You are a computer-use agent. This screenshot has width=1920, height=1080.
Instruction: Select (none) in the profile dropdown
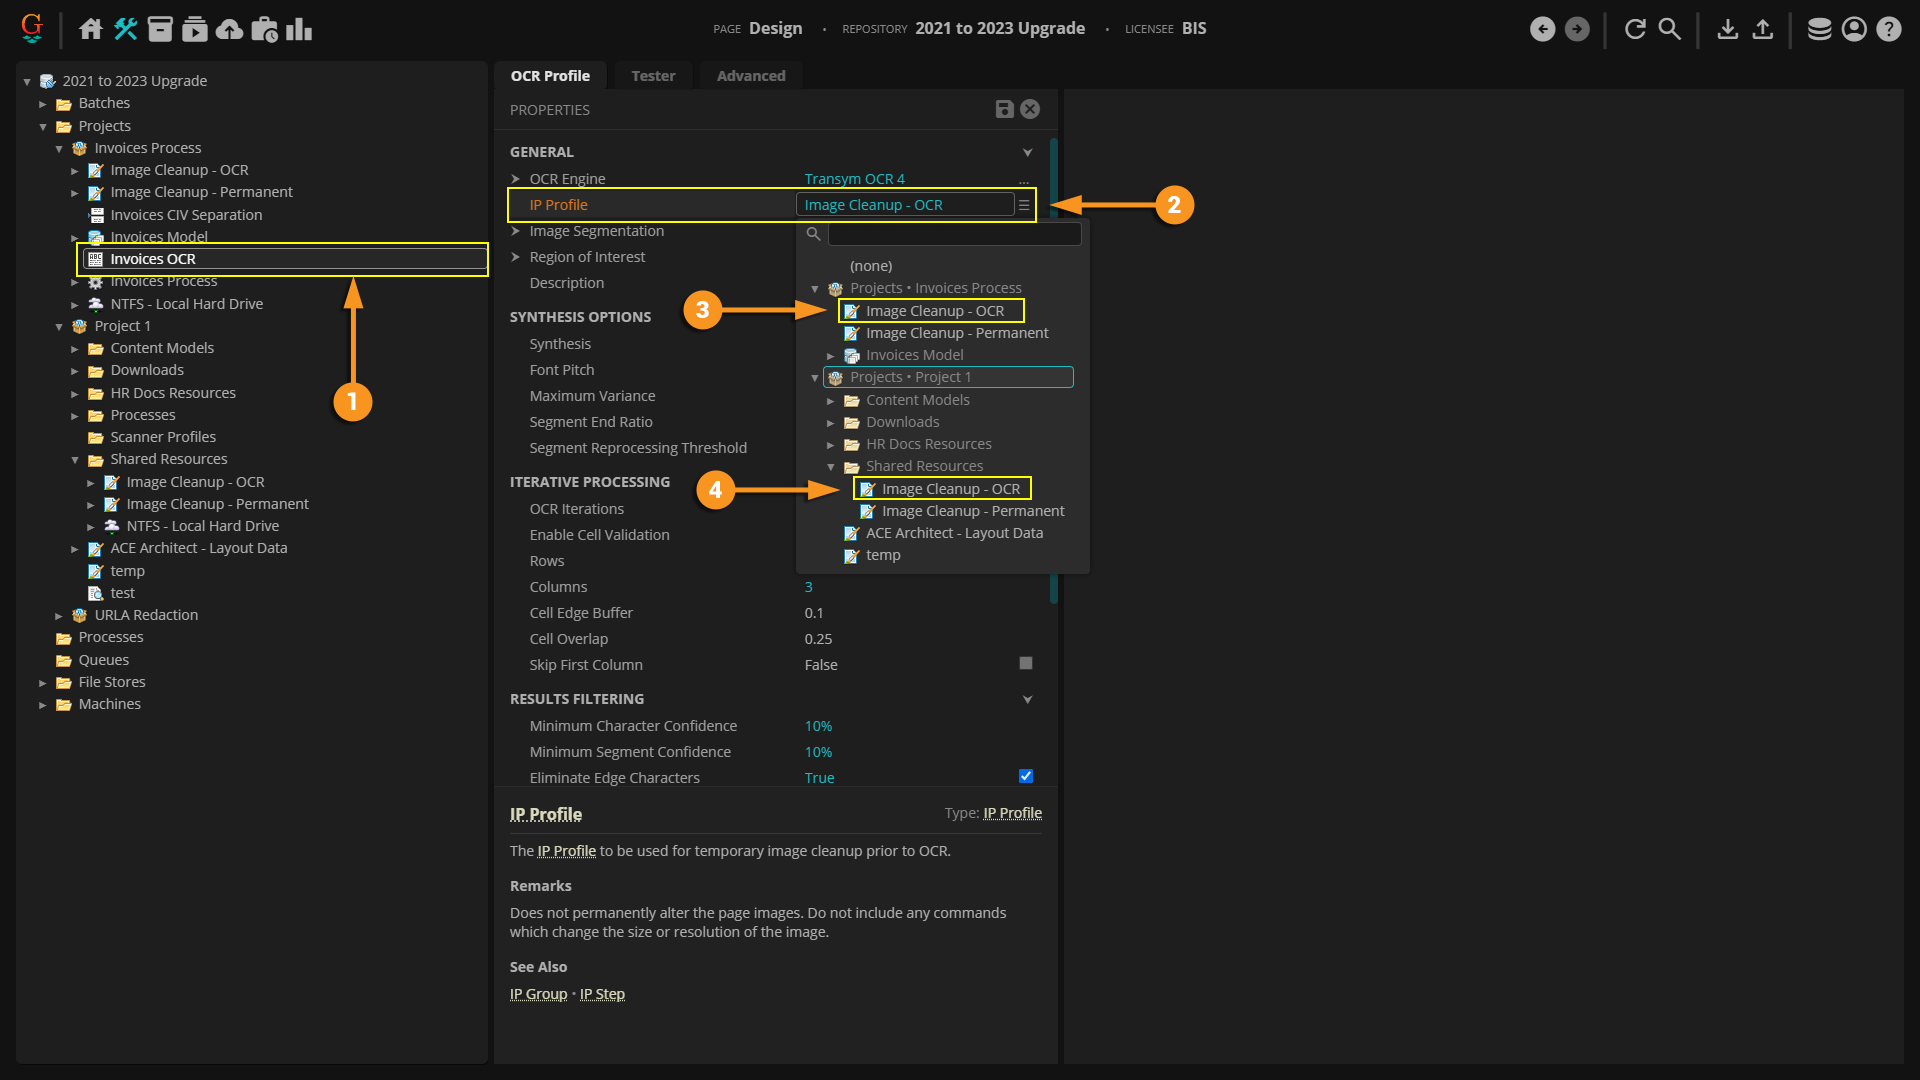pos(871,266)
